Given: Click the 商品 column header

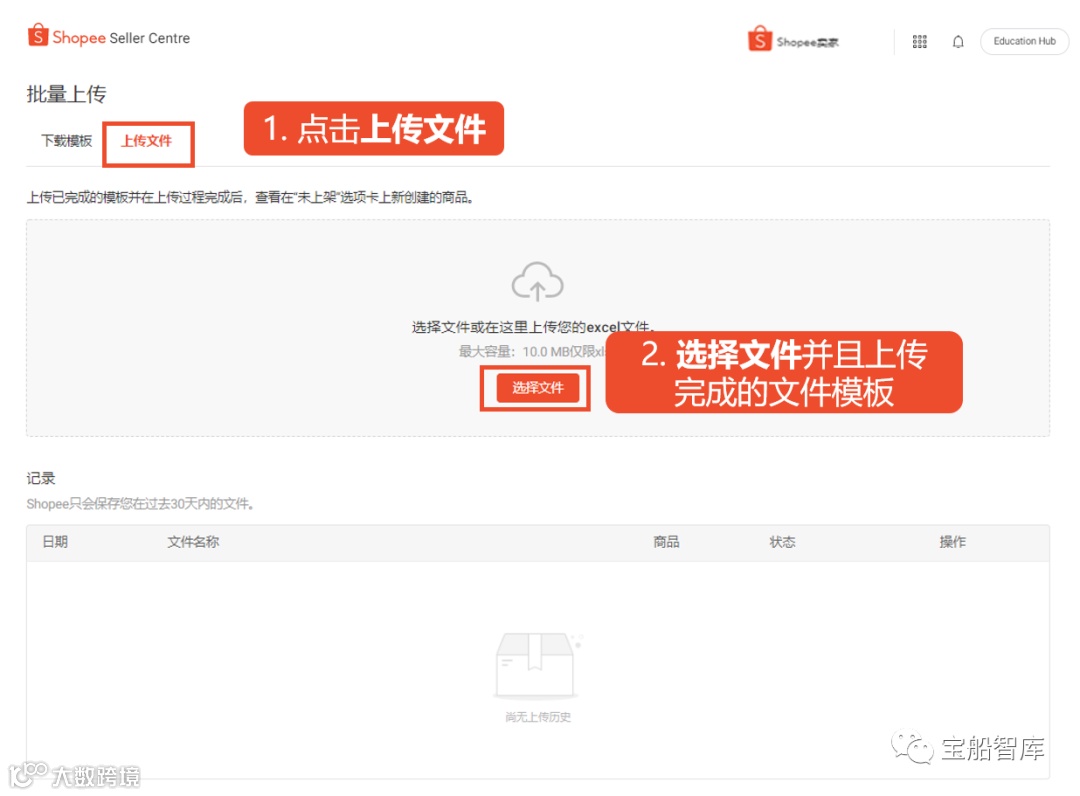Looking at the screenshot, I should [666, 542].
